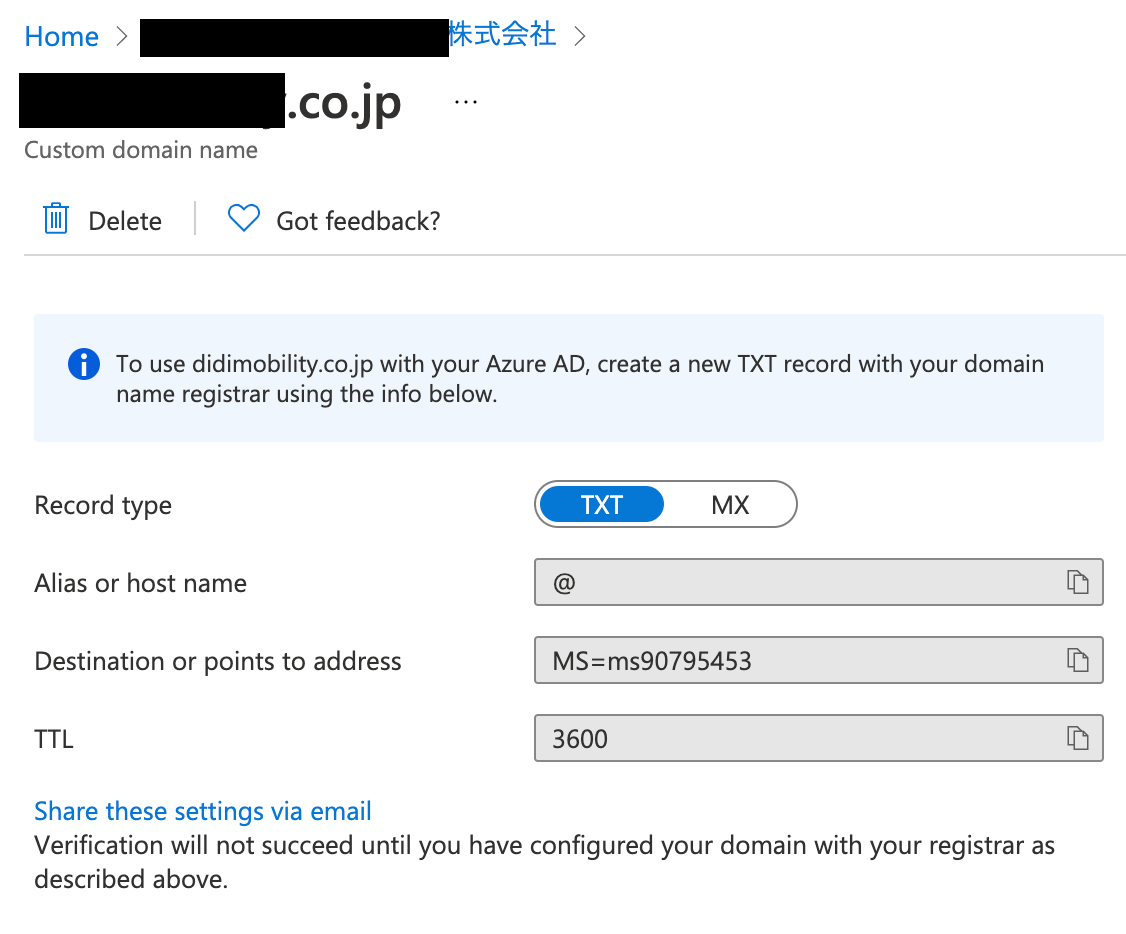Click the Alias or host name field
Viewport: 1126px width, 934px height.
click(x=819, y=582)
